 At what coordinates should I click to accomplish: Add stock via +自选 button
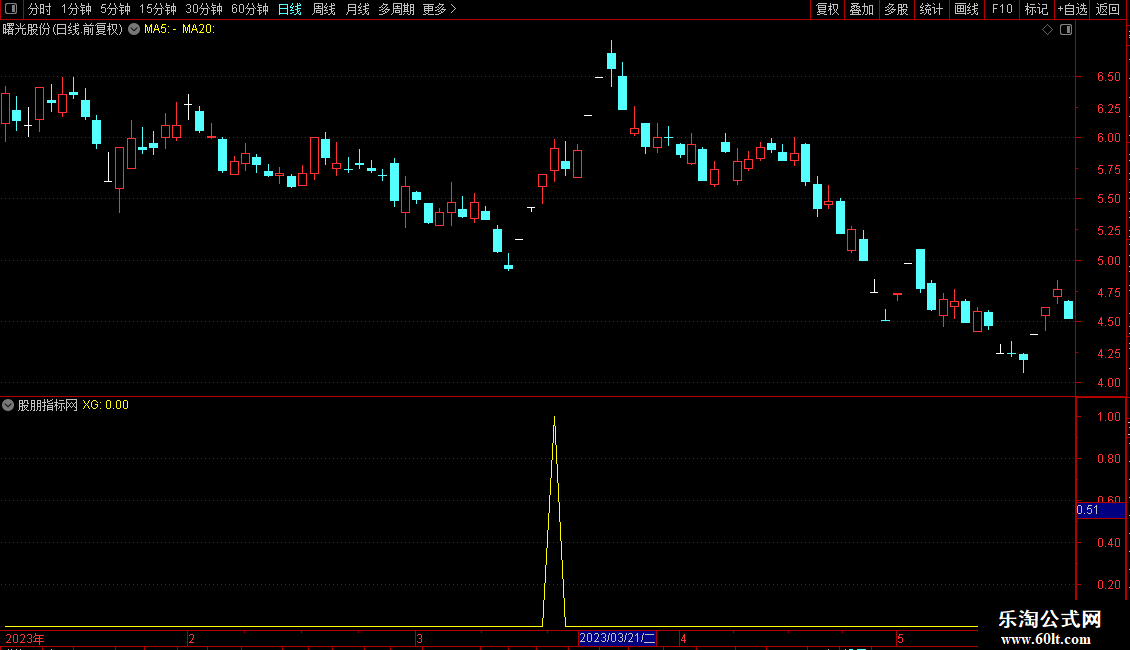point(1072,9)
